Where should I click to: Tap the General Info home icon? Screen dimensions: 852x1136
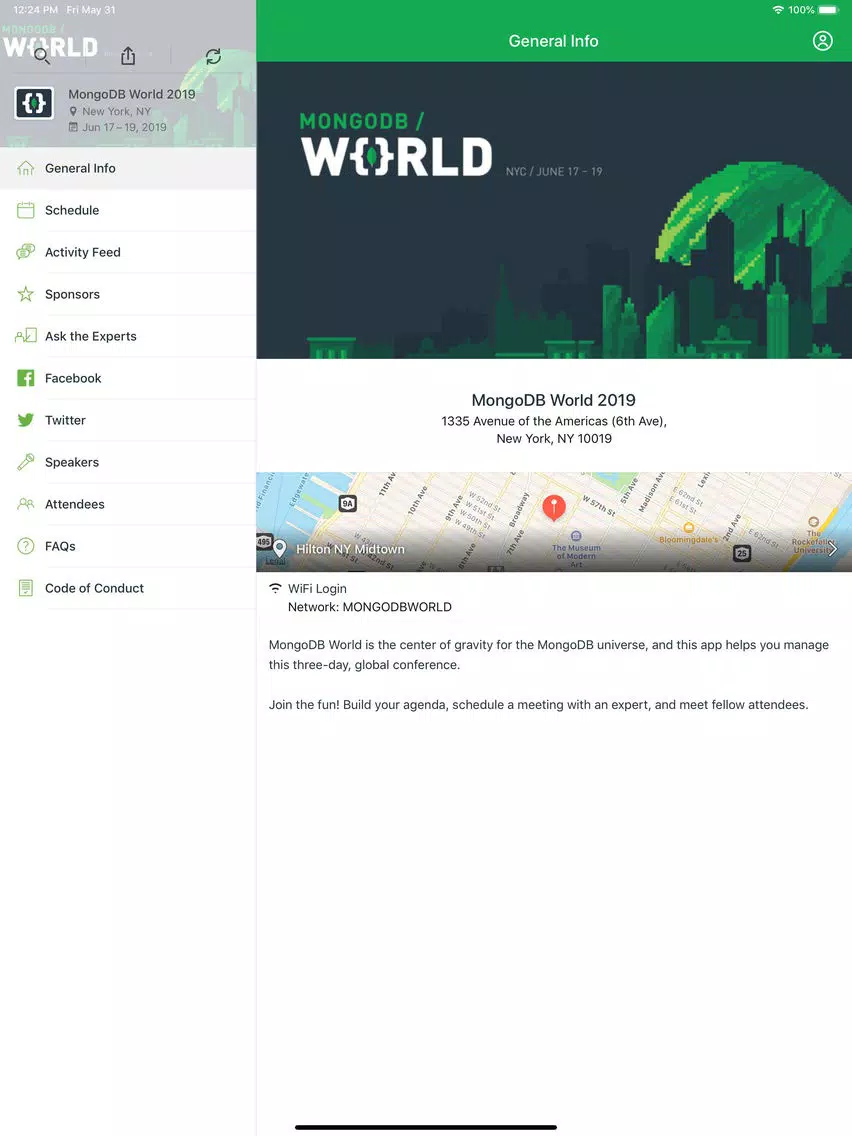pos(25,168)
